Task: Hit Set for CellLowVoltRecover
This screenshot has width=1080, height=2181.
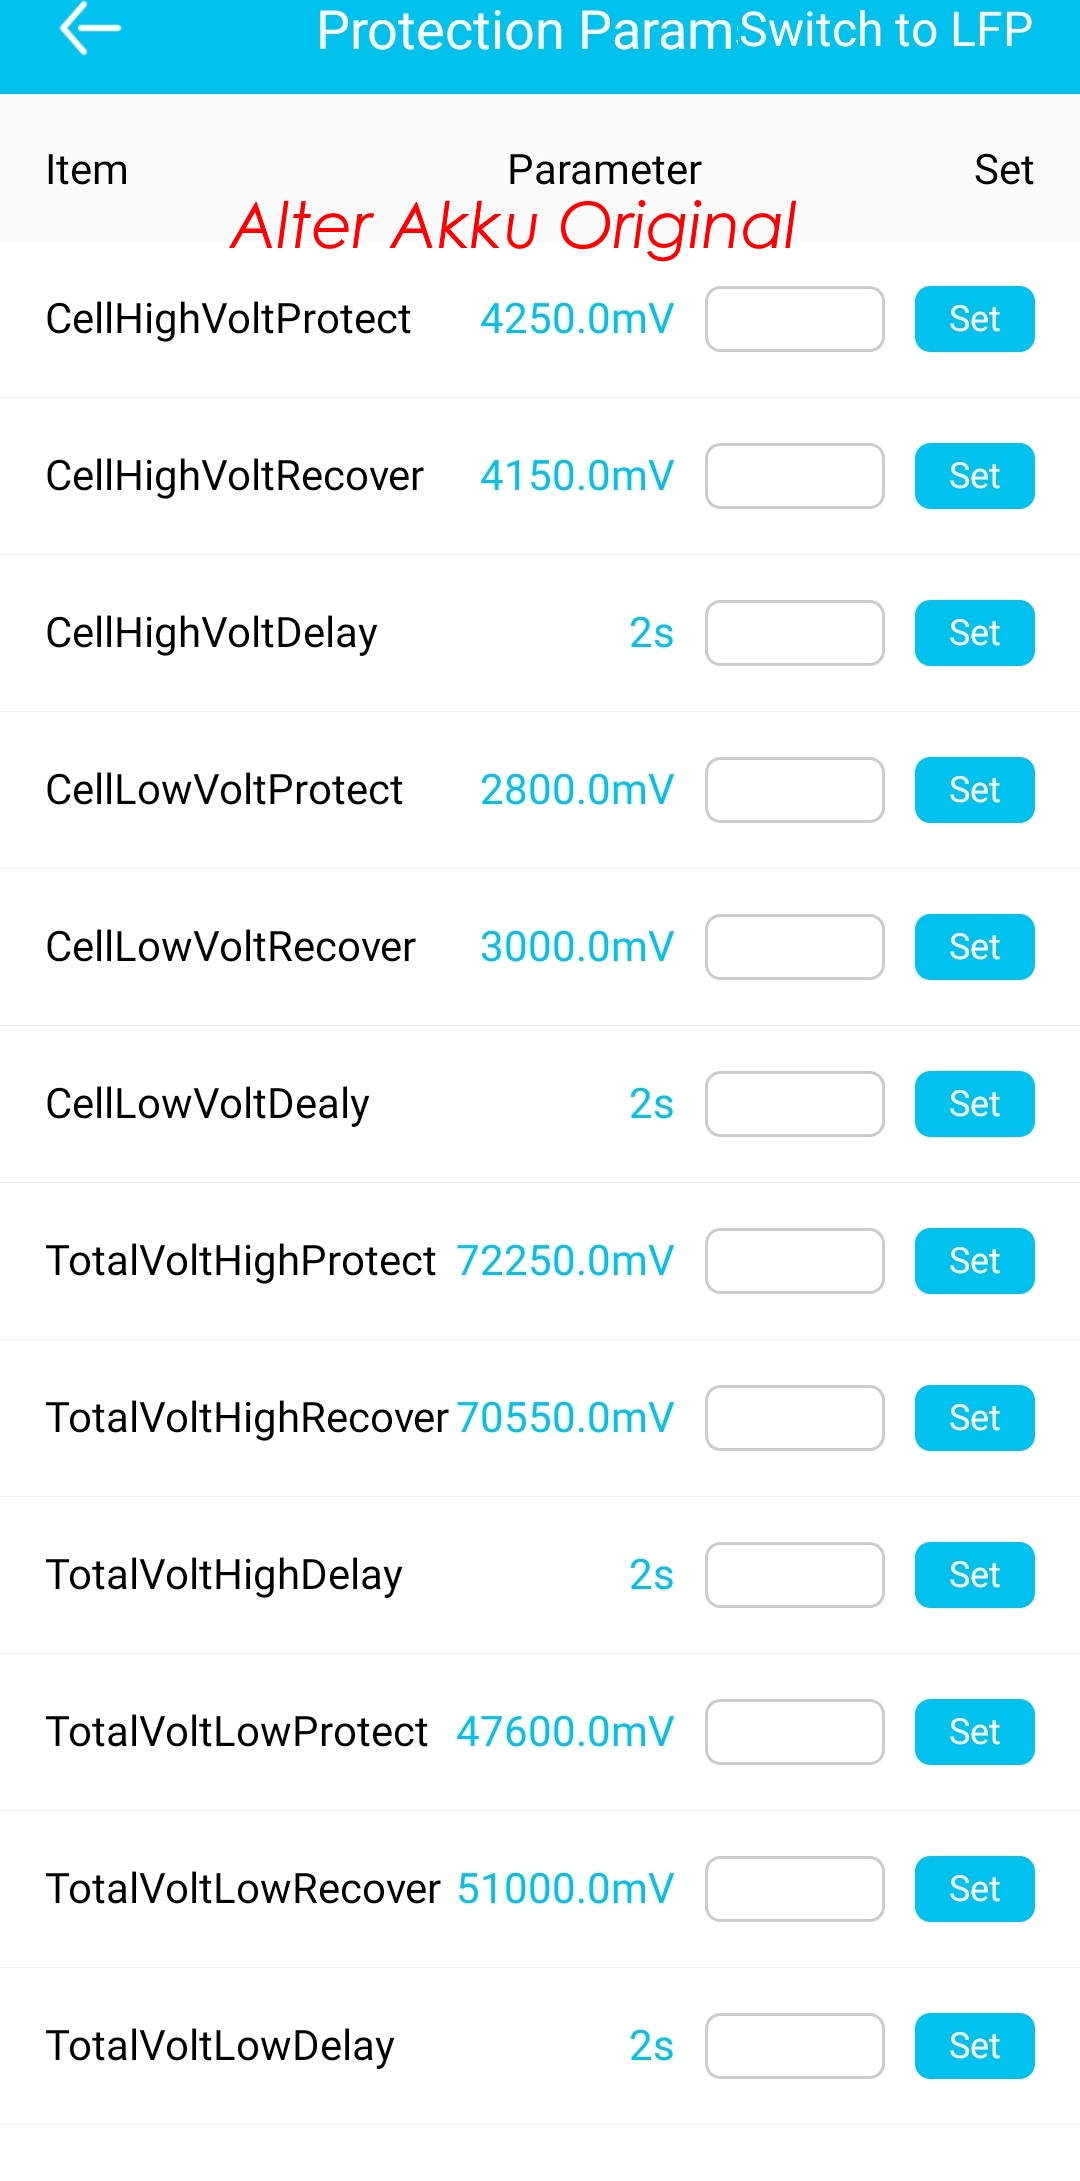Action: [974, 947]
